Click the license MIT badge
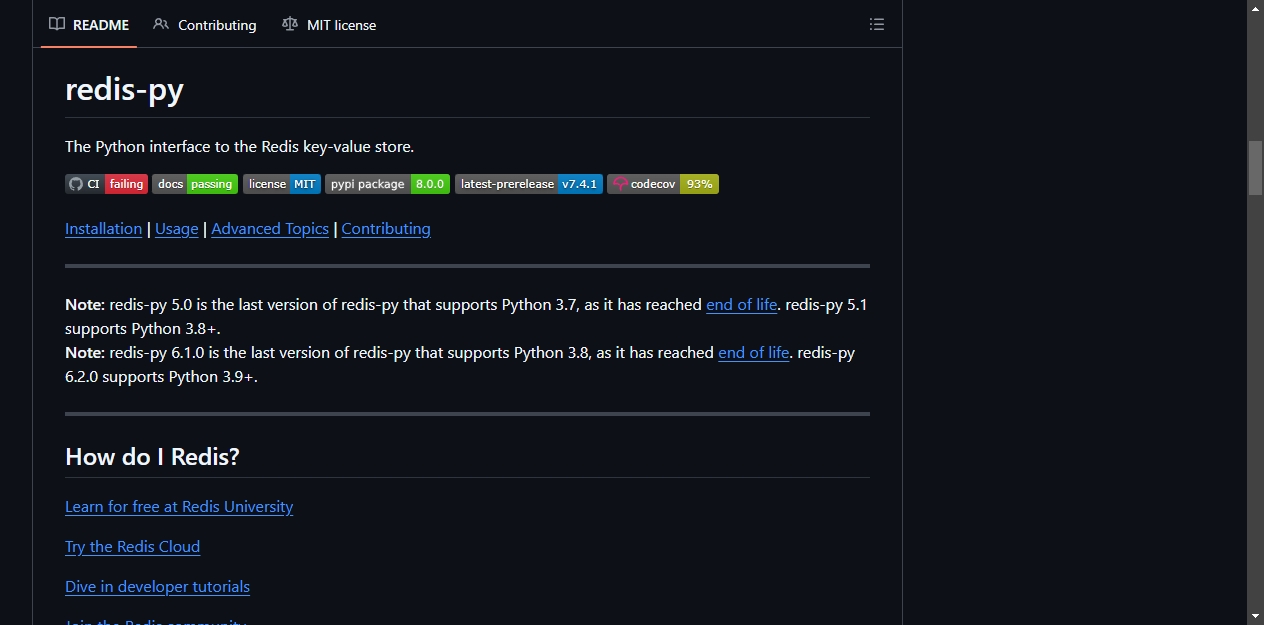 (x=282, y=184)
